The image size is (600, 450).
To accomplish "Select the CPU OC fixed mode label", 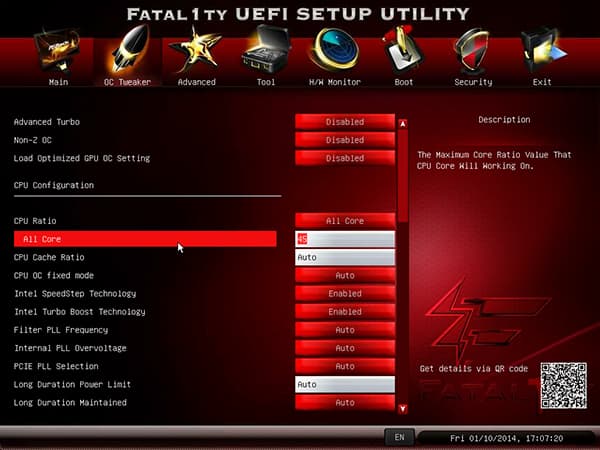I will pyautogui.click(x=54, y=276).
